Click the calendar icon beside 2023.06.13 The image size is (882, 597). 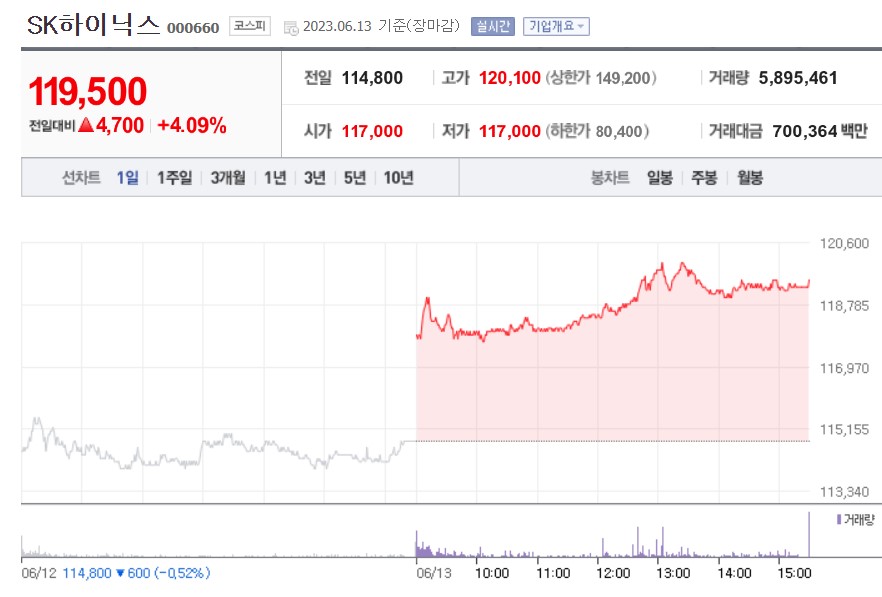pyautogui.click(x=291, y=27)
